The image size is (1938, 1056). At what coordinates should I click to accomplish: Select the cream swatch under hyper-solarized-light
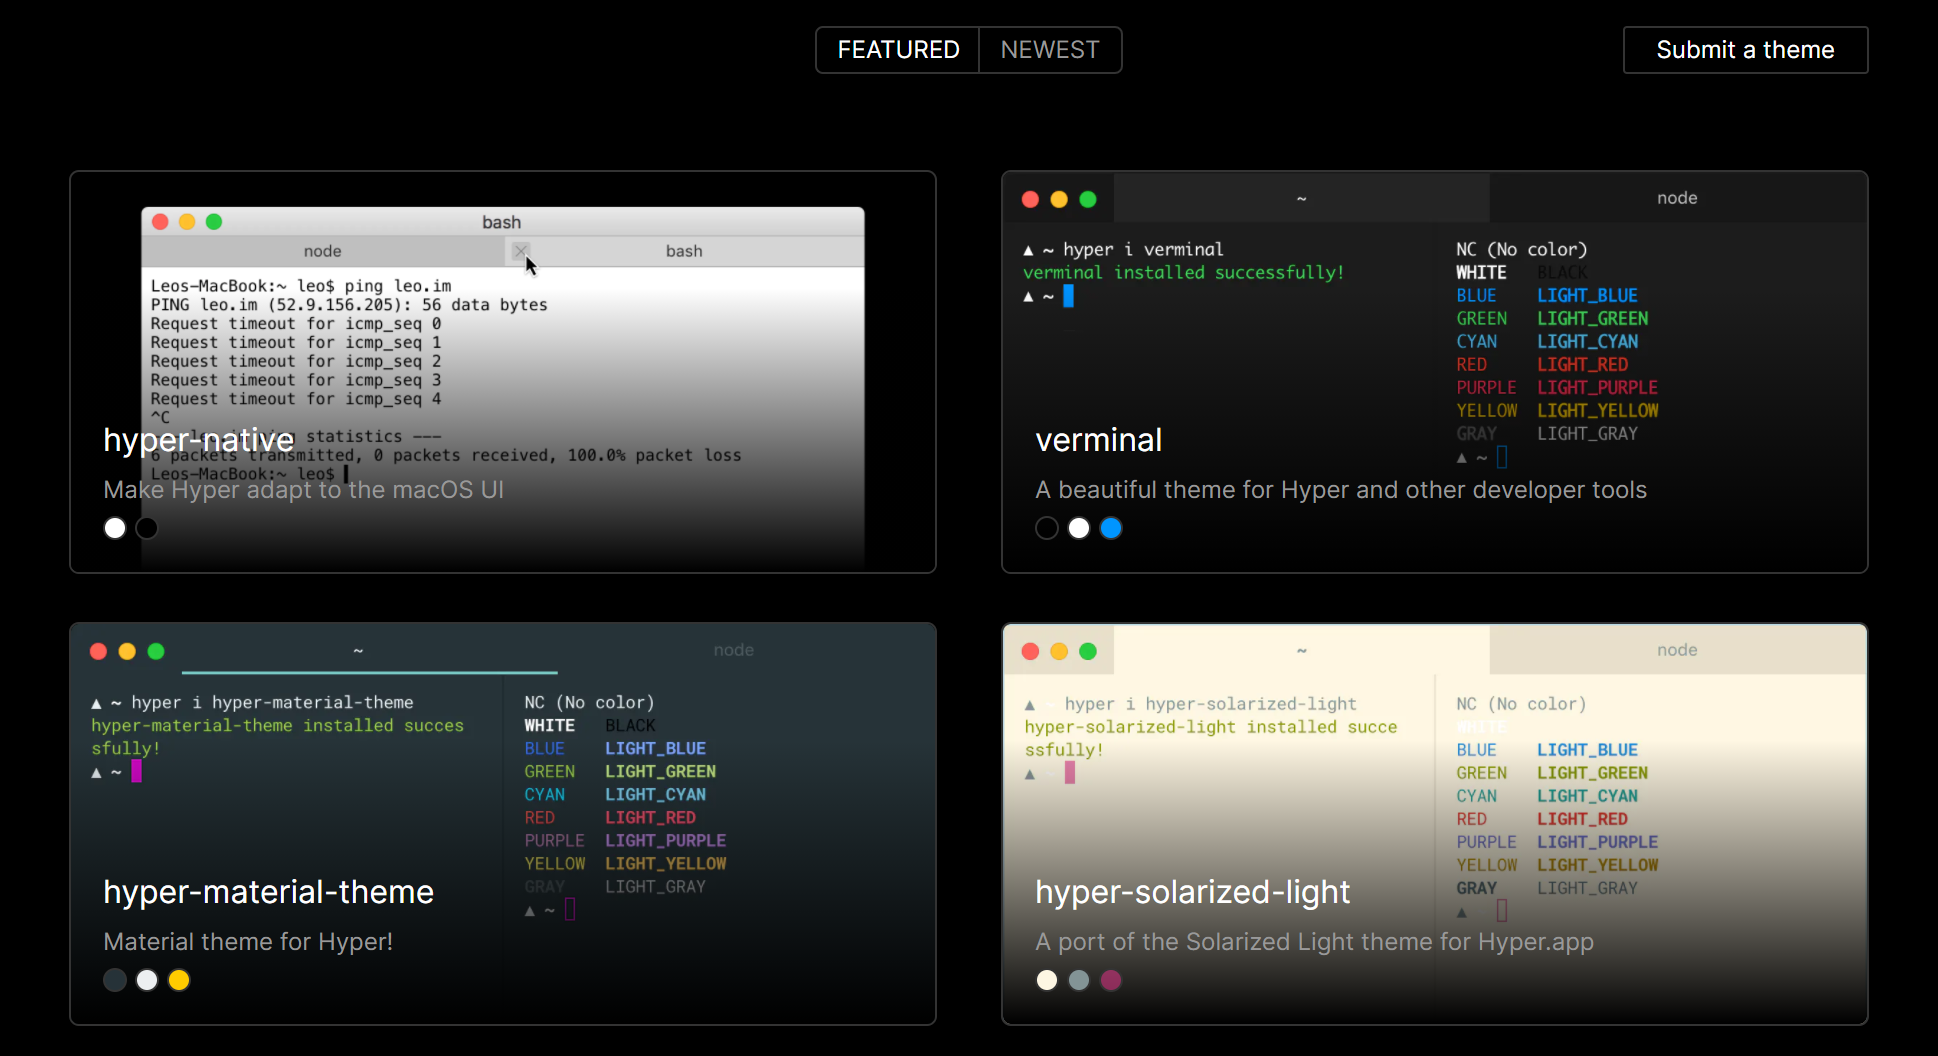[x=1047, y=980]
